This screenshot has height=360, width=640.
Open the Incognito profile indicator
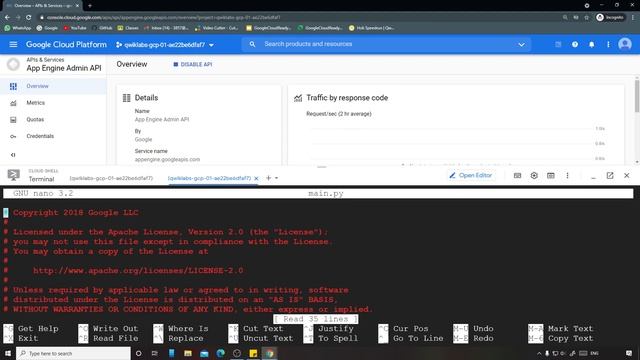[610, 18]
